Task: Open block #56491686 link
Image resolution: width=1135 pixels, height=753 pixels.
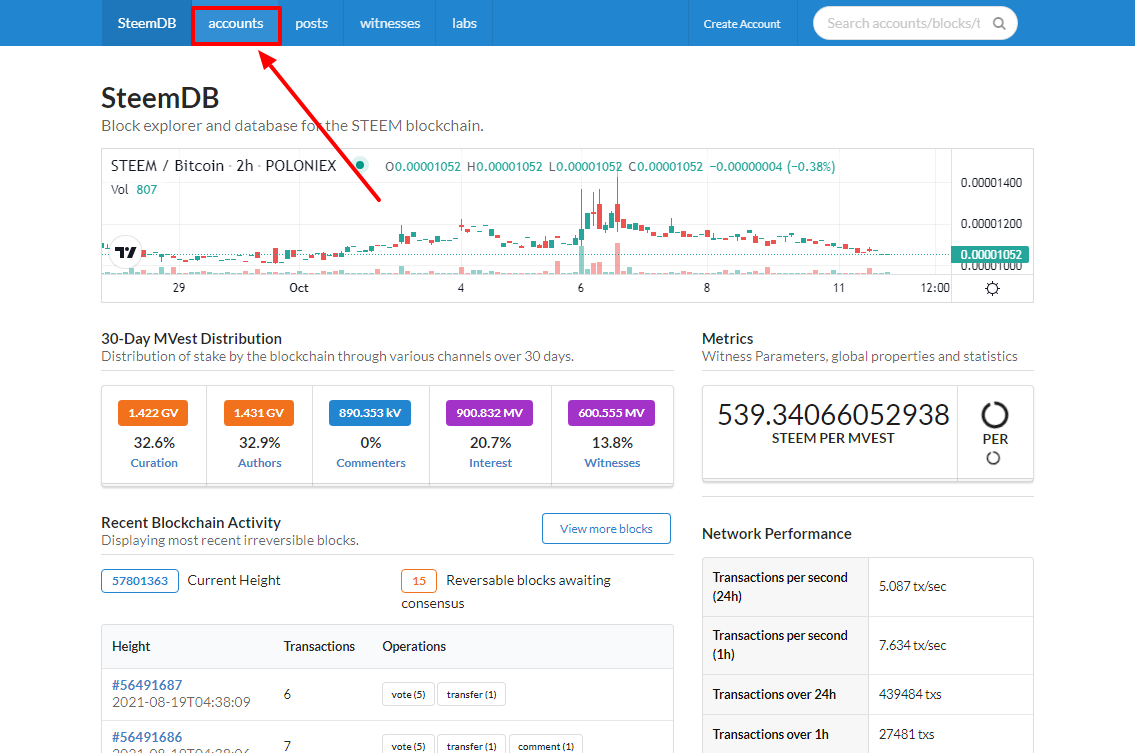Action: [147, 737]
